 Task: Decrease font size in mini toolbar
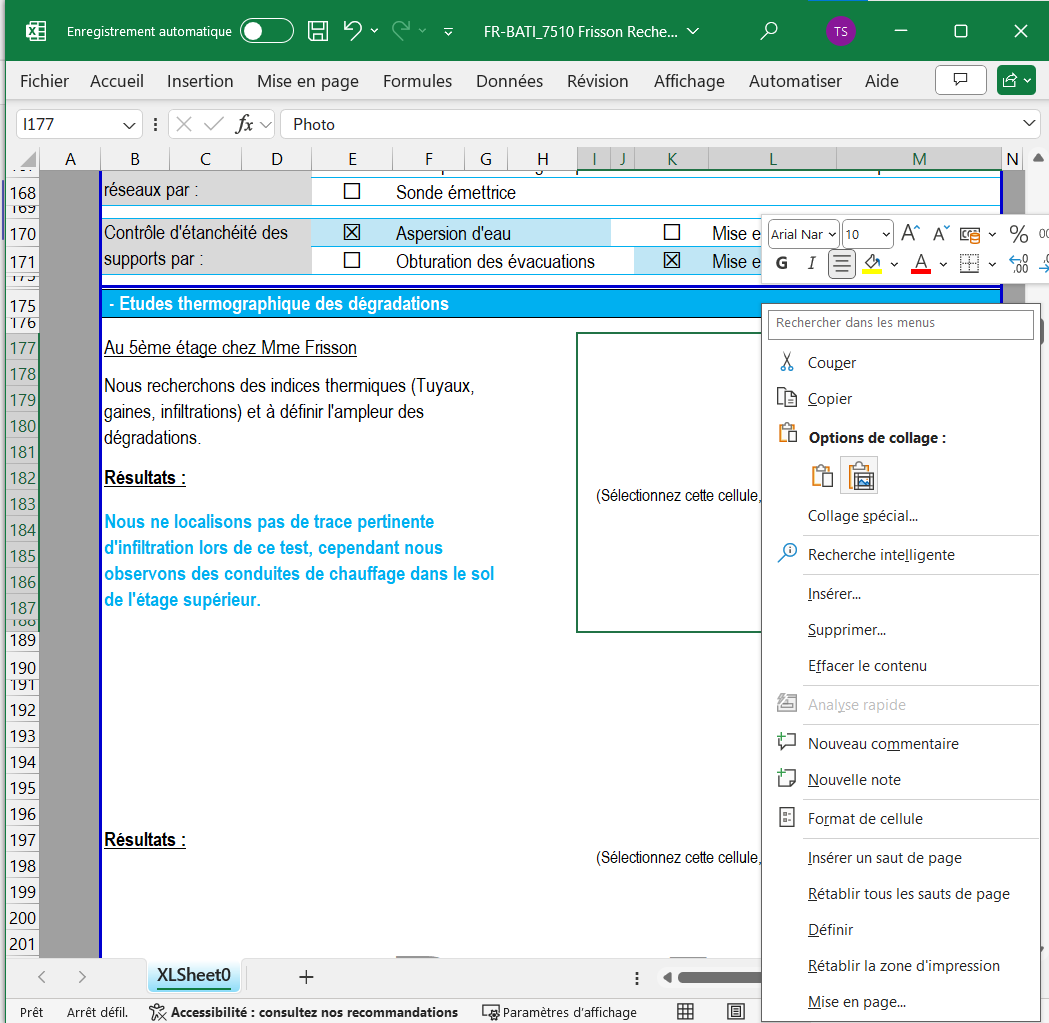click(x=941, y=234)
